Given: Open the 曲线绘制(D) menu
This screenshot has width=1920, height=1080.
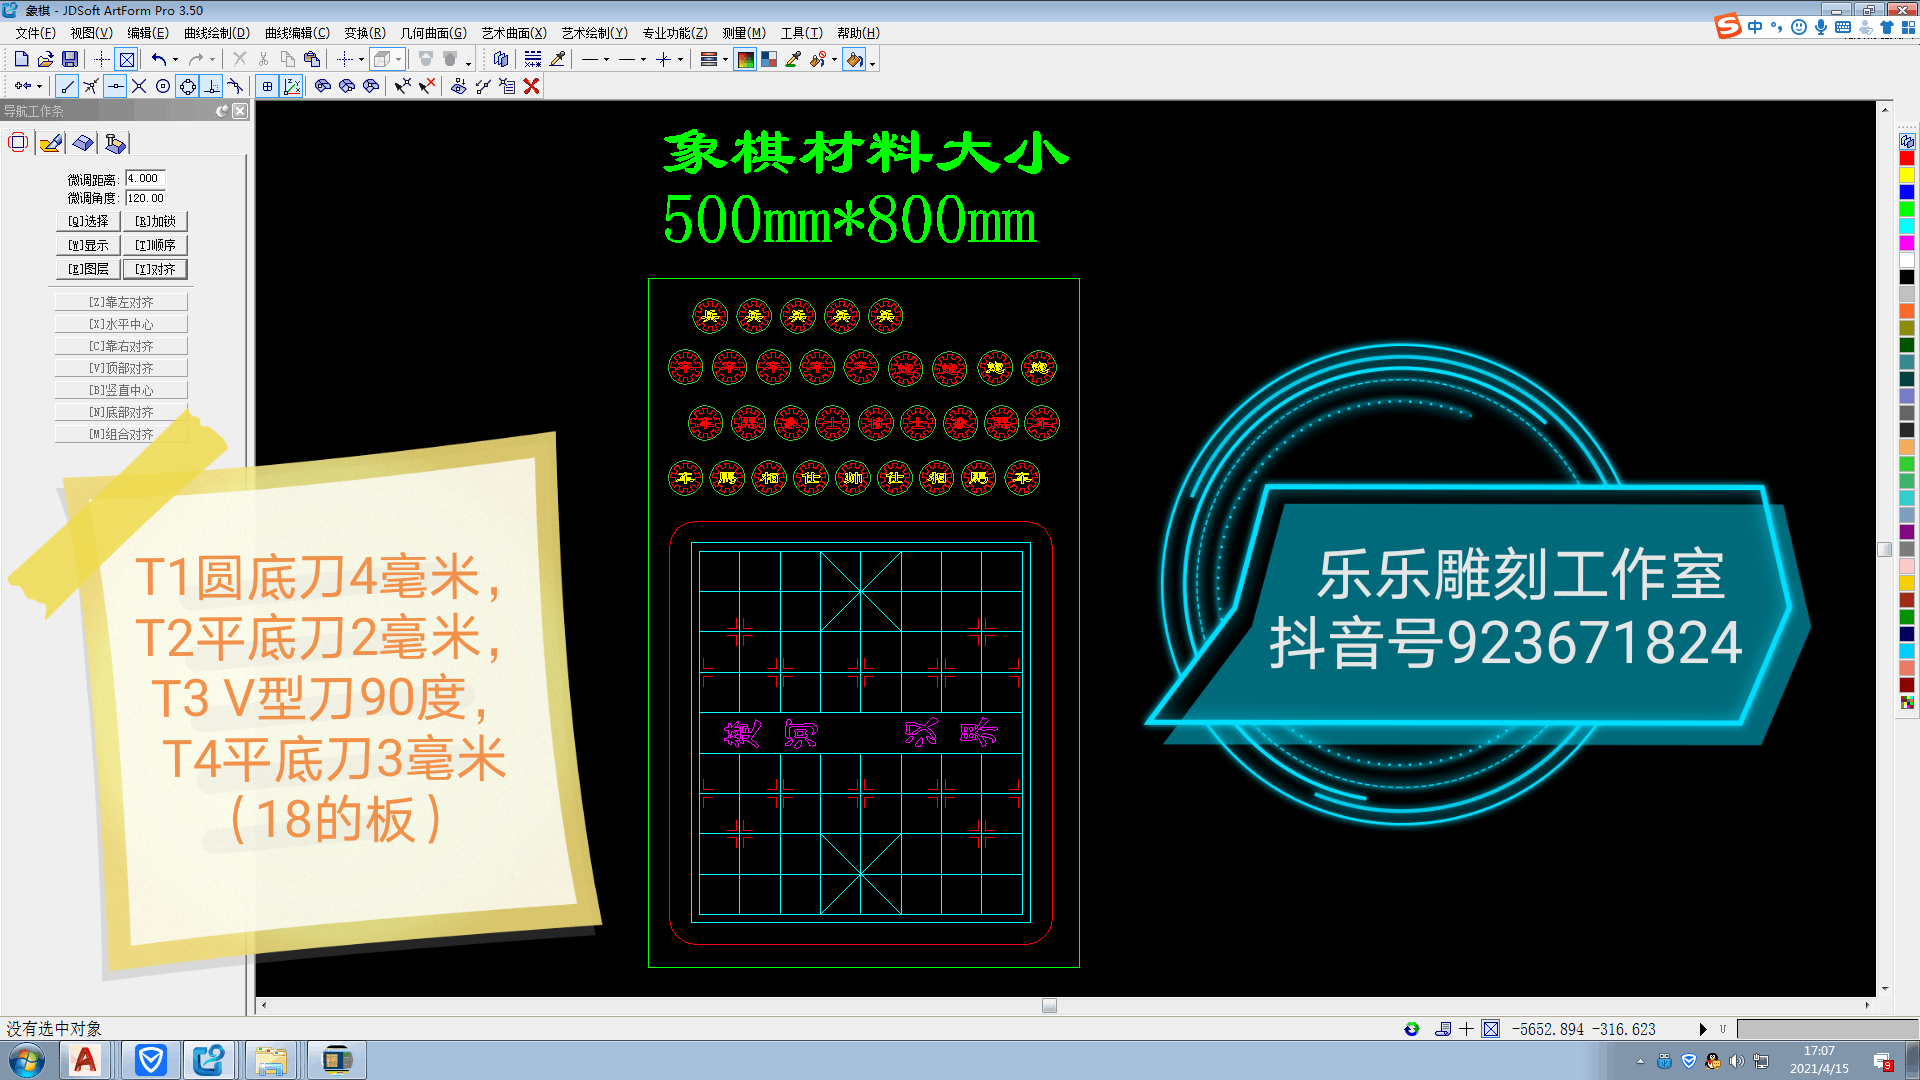Looking at the screenshot, I should [x=216, y=33].
